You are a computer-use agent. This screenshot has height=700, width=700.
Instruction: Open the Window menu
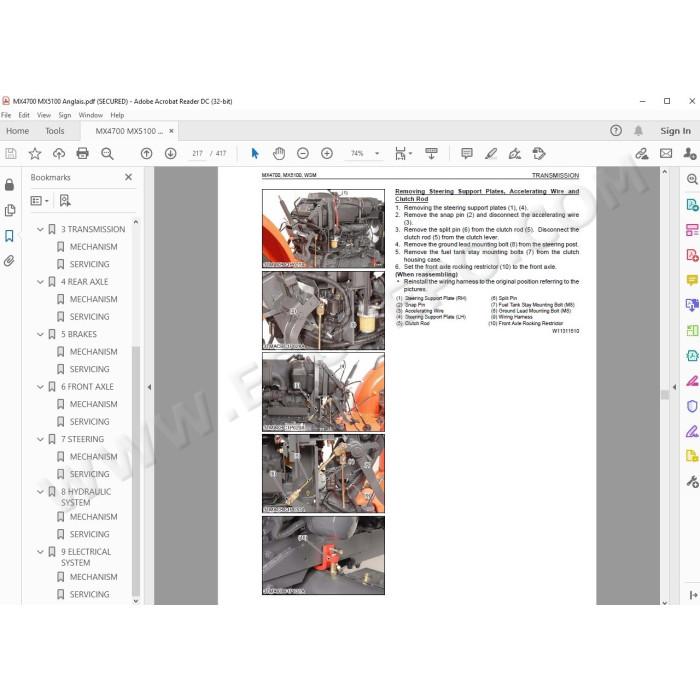(91, 115)
